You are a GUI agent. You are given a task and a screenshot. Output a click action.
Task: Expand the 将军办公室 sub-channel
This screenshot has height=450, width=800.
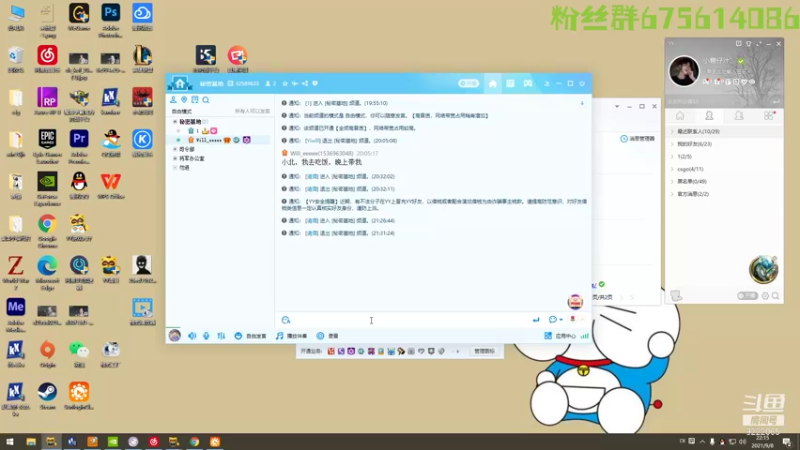click(175, 159)
